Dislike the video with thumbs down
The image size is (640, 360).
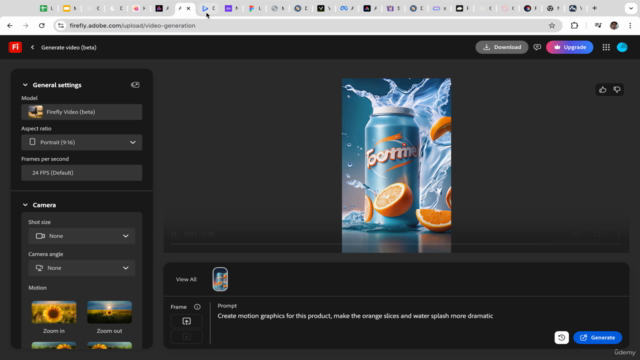[x=617, y=90]
